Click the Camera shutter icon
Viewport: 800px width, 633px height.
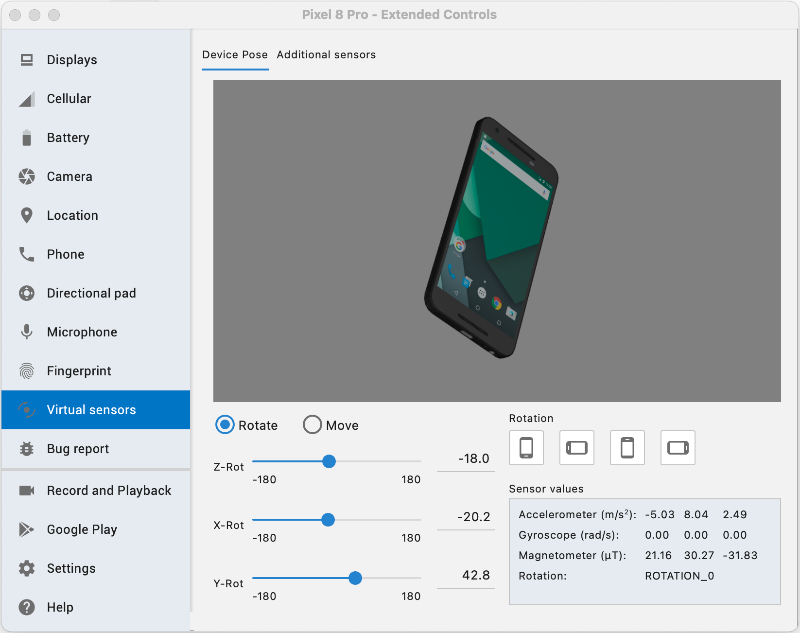pos(27,176)
